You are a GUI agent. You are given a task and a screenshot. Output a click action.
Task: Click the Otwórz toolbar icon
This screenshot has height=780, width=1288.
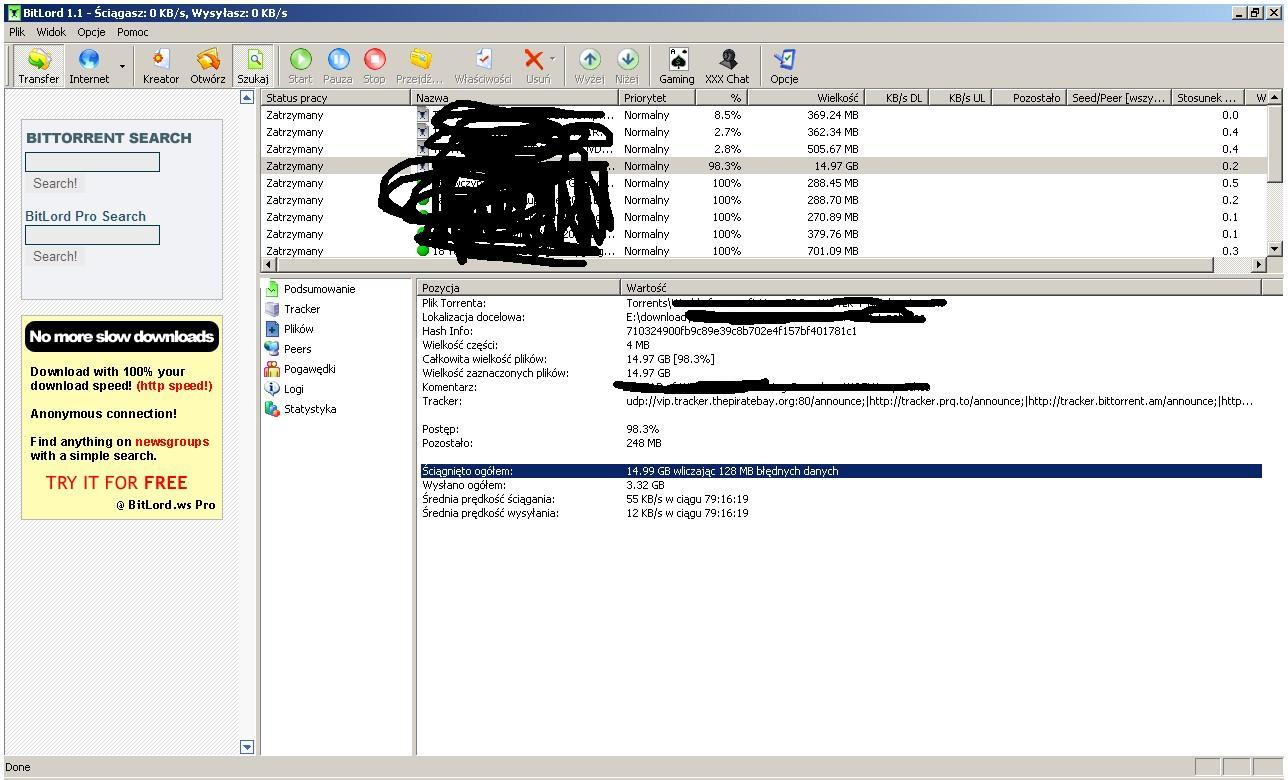point(208,66)
